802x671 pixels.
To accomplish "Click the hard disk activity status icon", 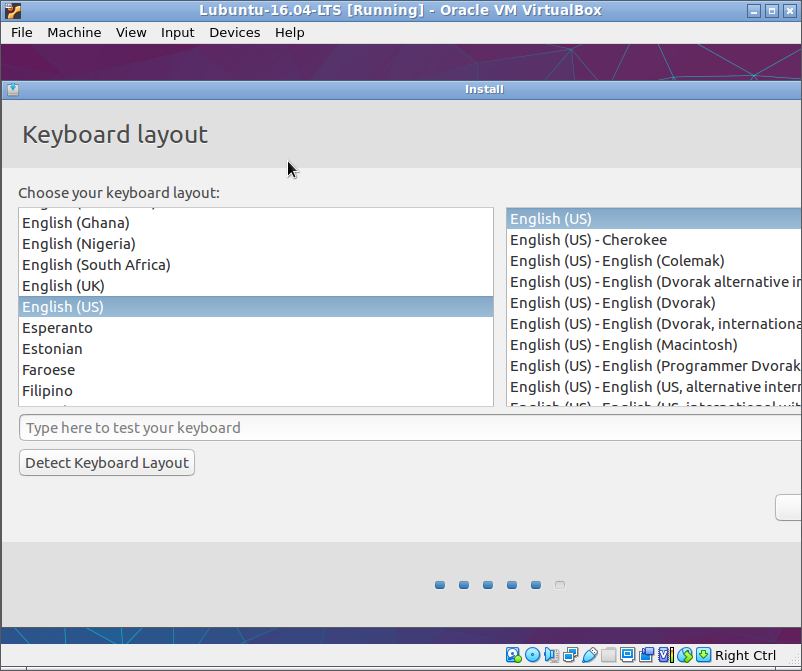I will coord(513,655).
